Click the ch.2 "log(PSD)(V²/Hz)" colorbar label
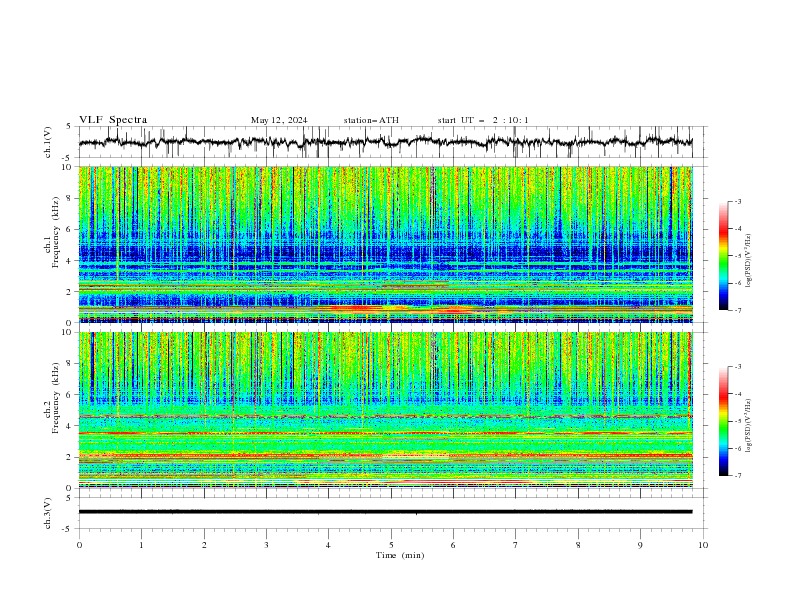This screenshot has height=612, width=792. coord(748,425)
